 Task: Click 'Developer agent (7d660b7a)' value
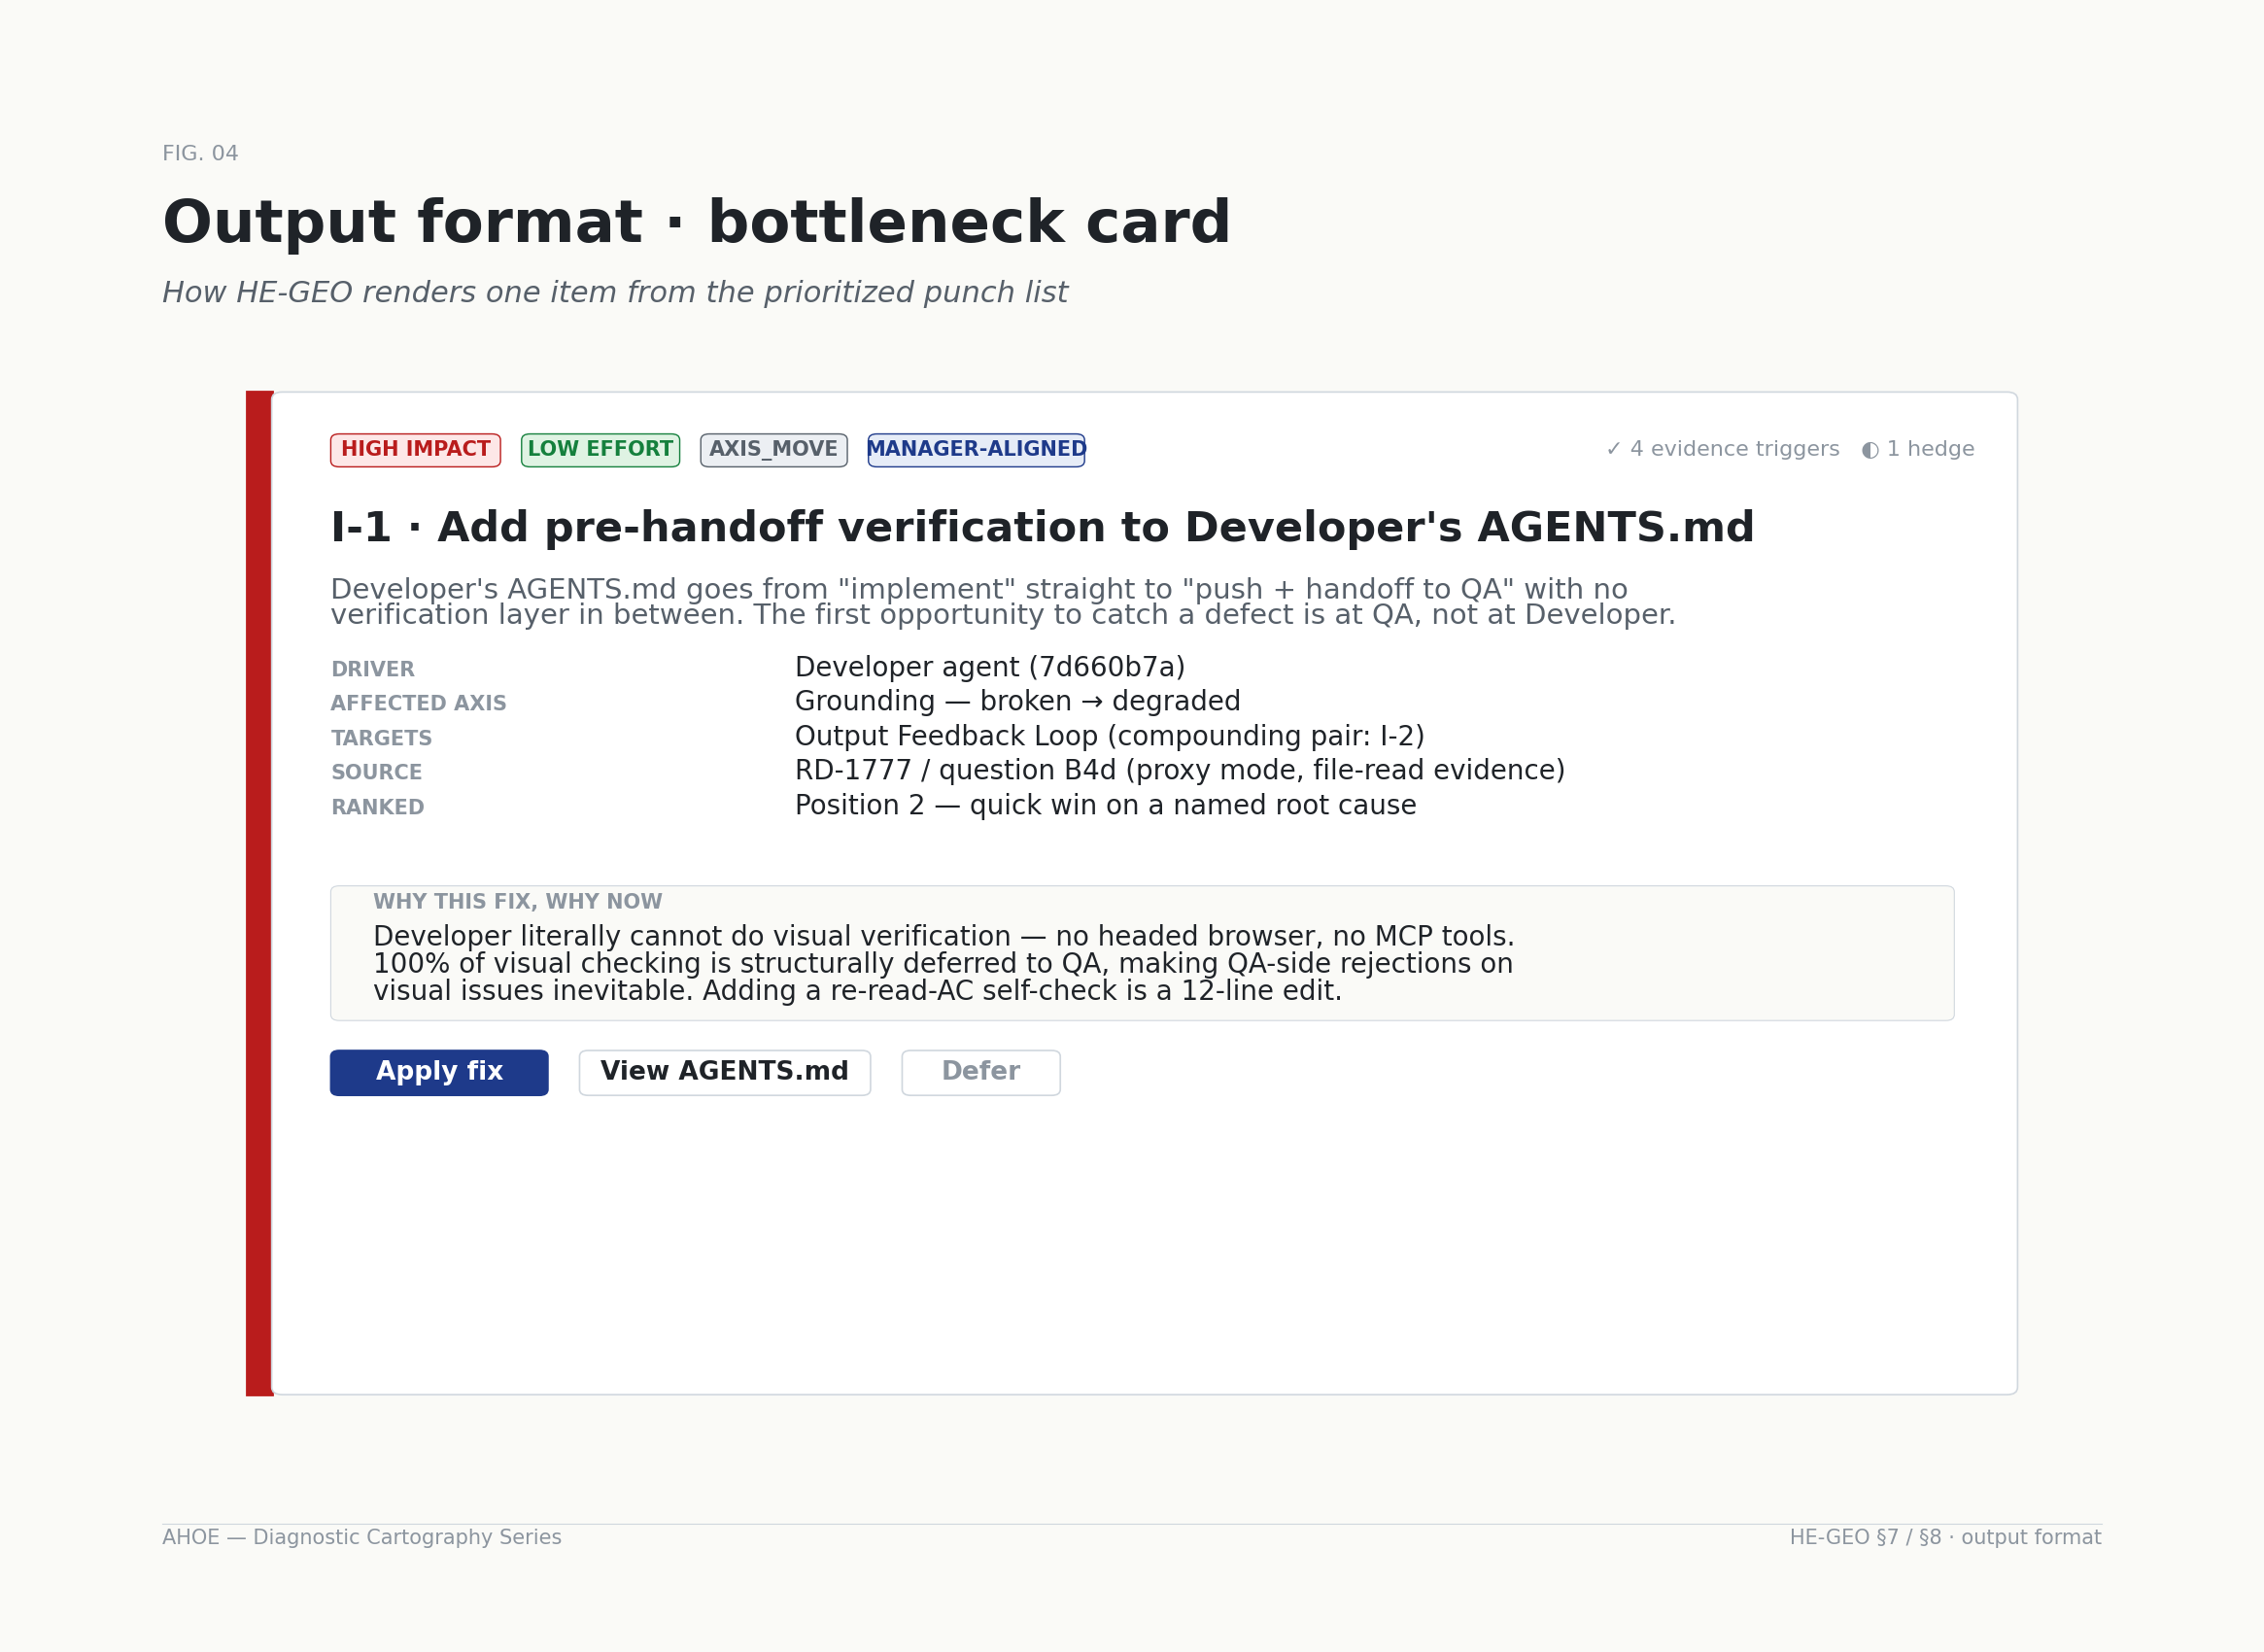click(x=990, y=668)
